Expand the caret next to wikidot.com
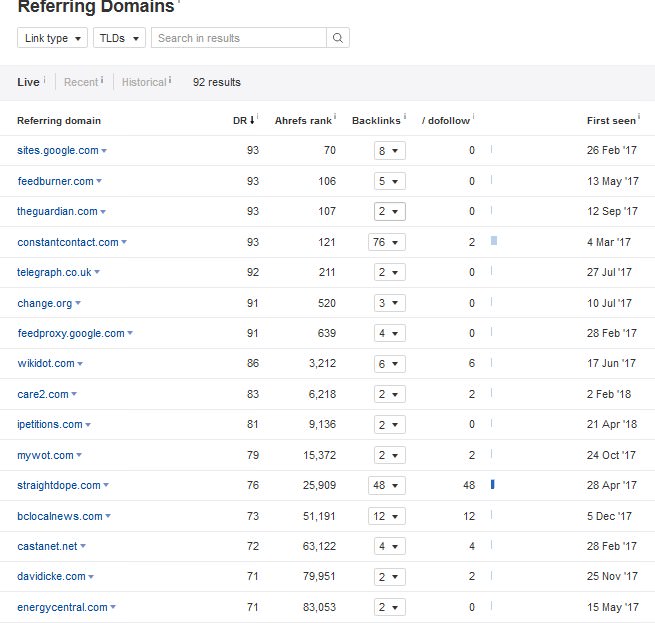 (x=80, y=364)
